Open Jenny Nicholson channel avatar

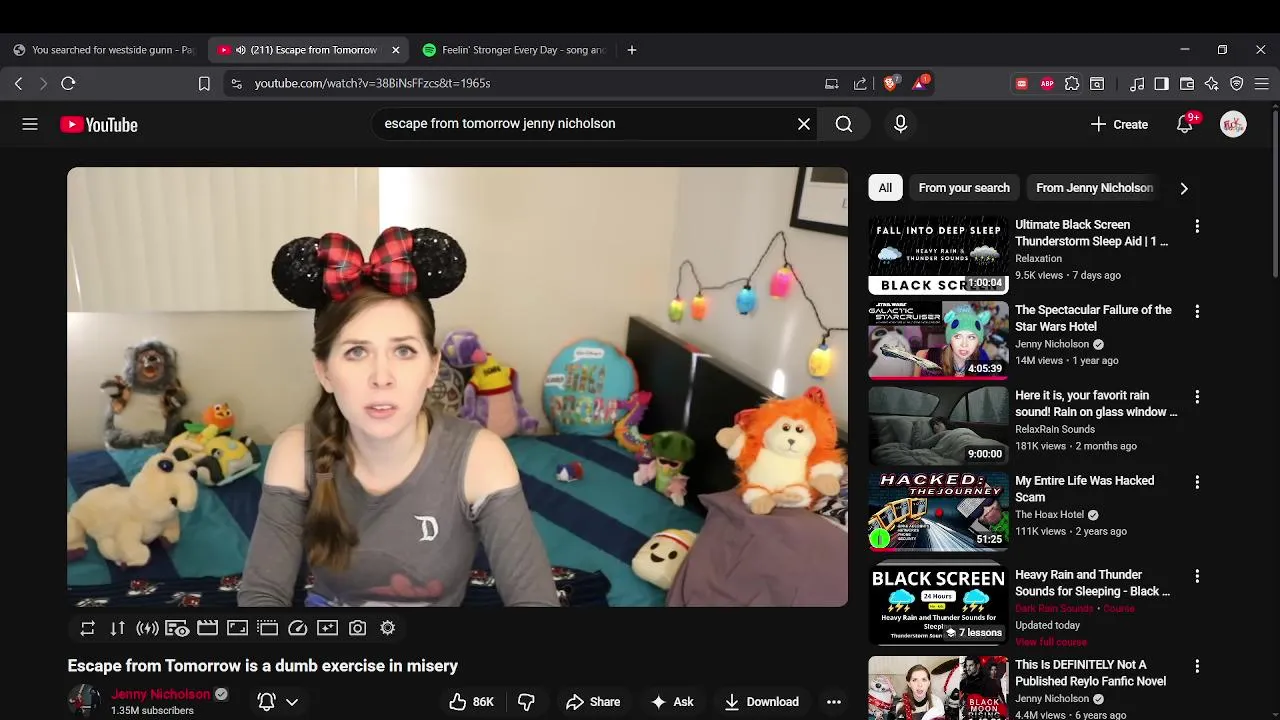click(84, 701)
